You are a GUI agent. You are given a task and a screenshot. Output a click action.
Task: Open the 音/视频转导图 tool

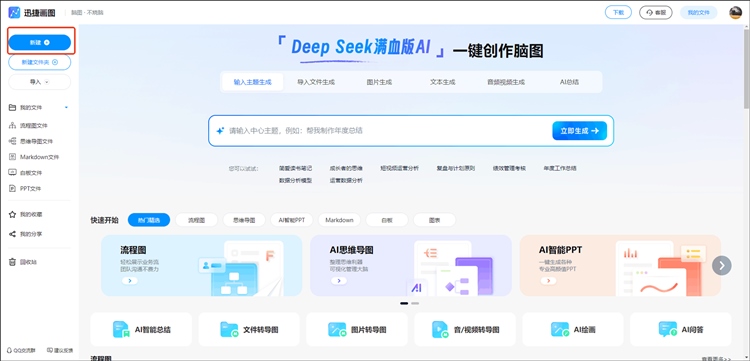point(465,329)
